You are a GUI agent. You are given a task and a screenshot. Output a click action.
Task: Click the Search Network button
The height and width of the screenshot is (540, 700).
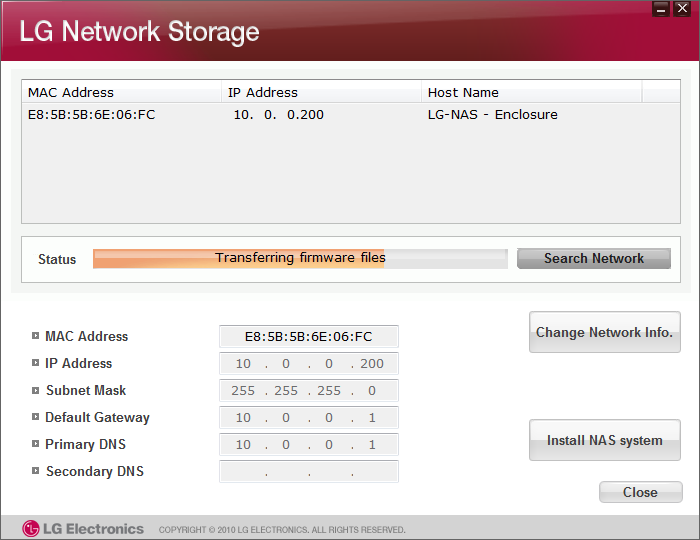(594, 258)
